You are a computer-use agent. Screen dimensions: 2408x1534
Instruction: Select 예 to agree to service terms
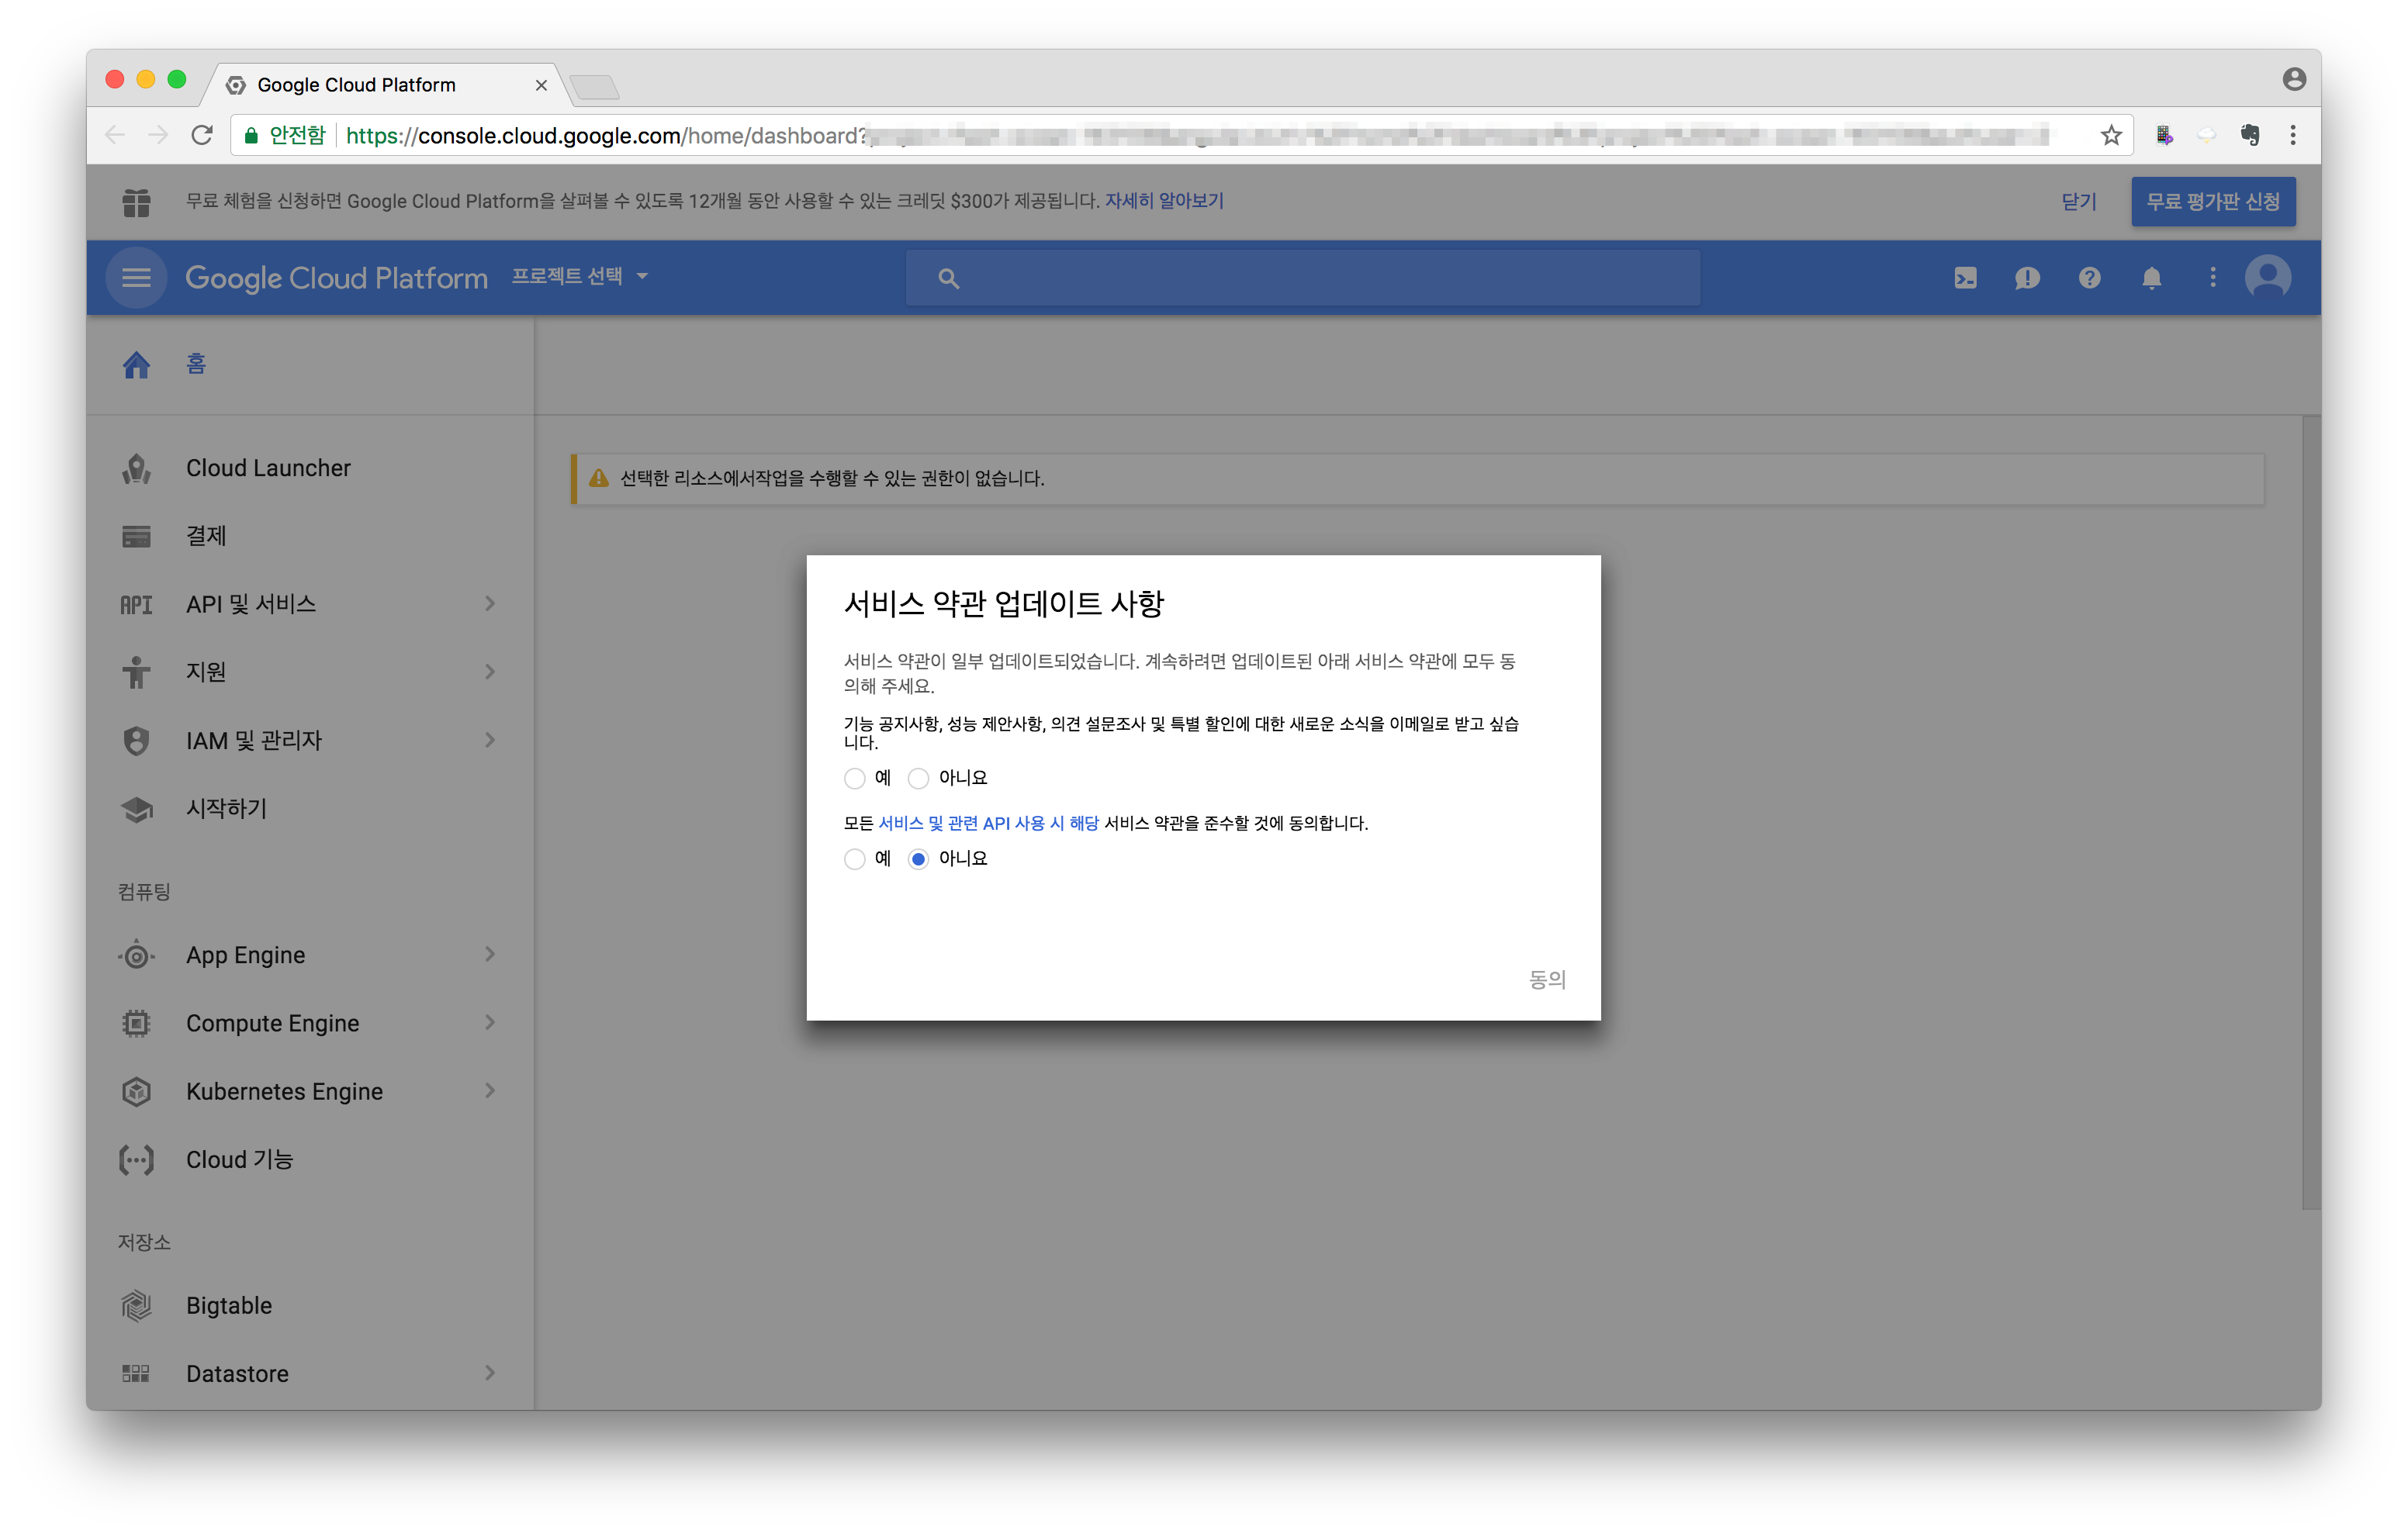pos(854,859)
